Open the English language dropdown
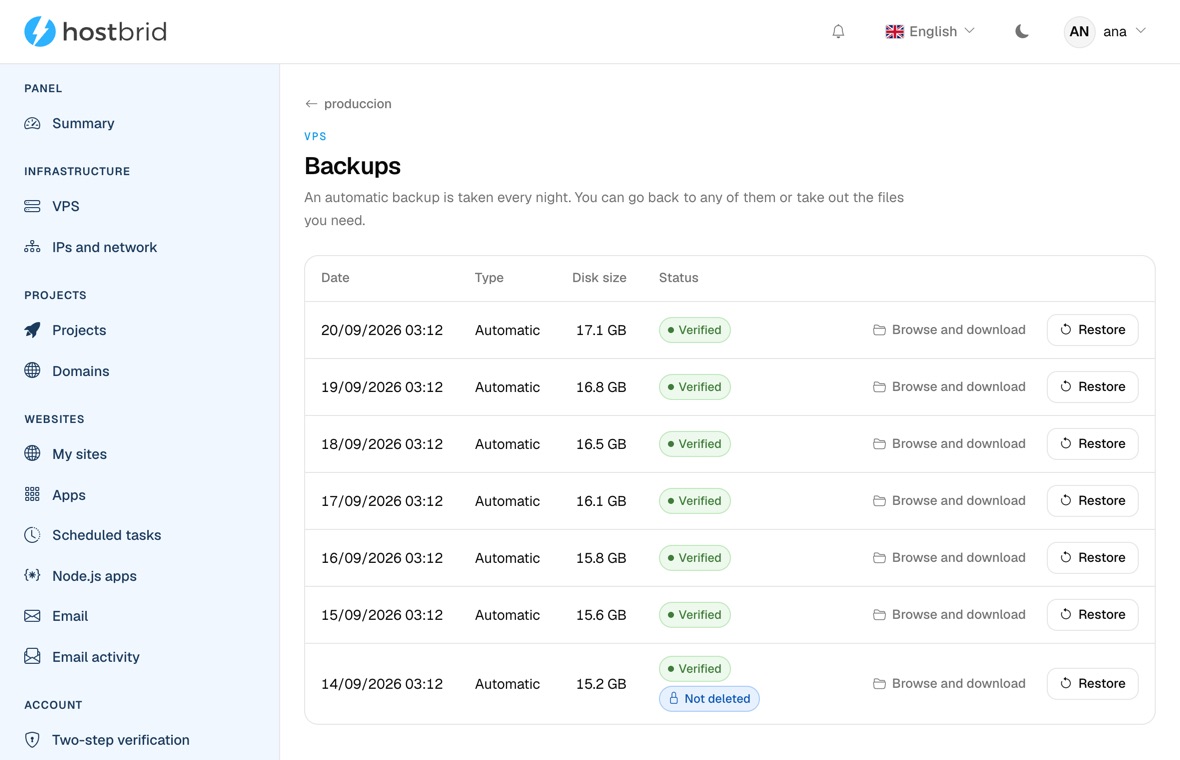This screenshot has height=760, width=1180. (x=930, y=32)
